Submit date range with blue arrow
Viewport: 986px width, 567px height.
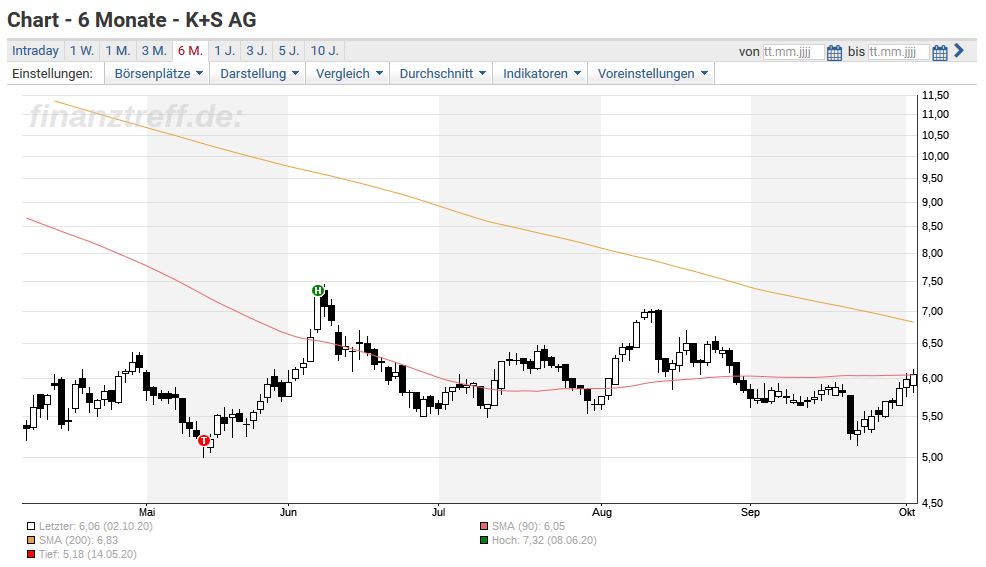point(959,50)
